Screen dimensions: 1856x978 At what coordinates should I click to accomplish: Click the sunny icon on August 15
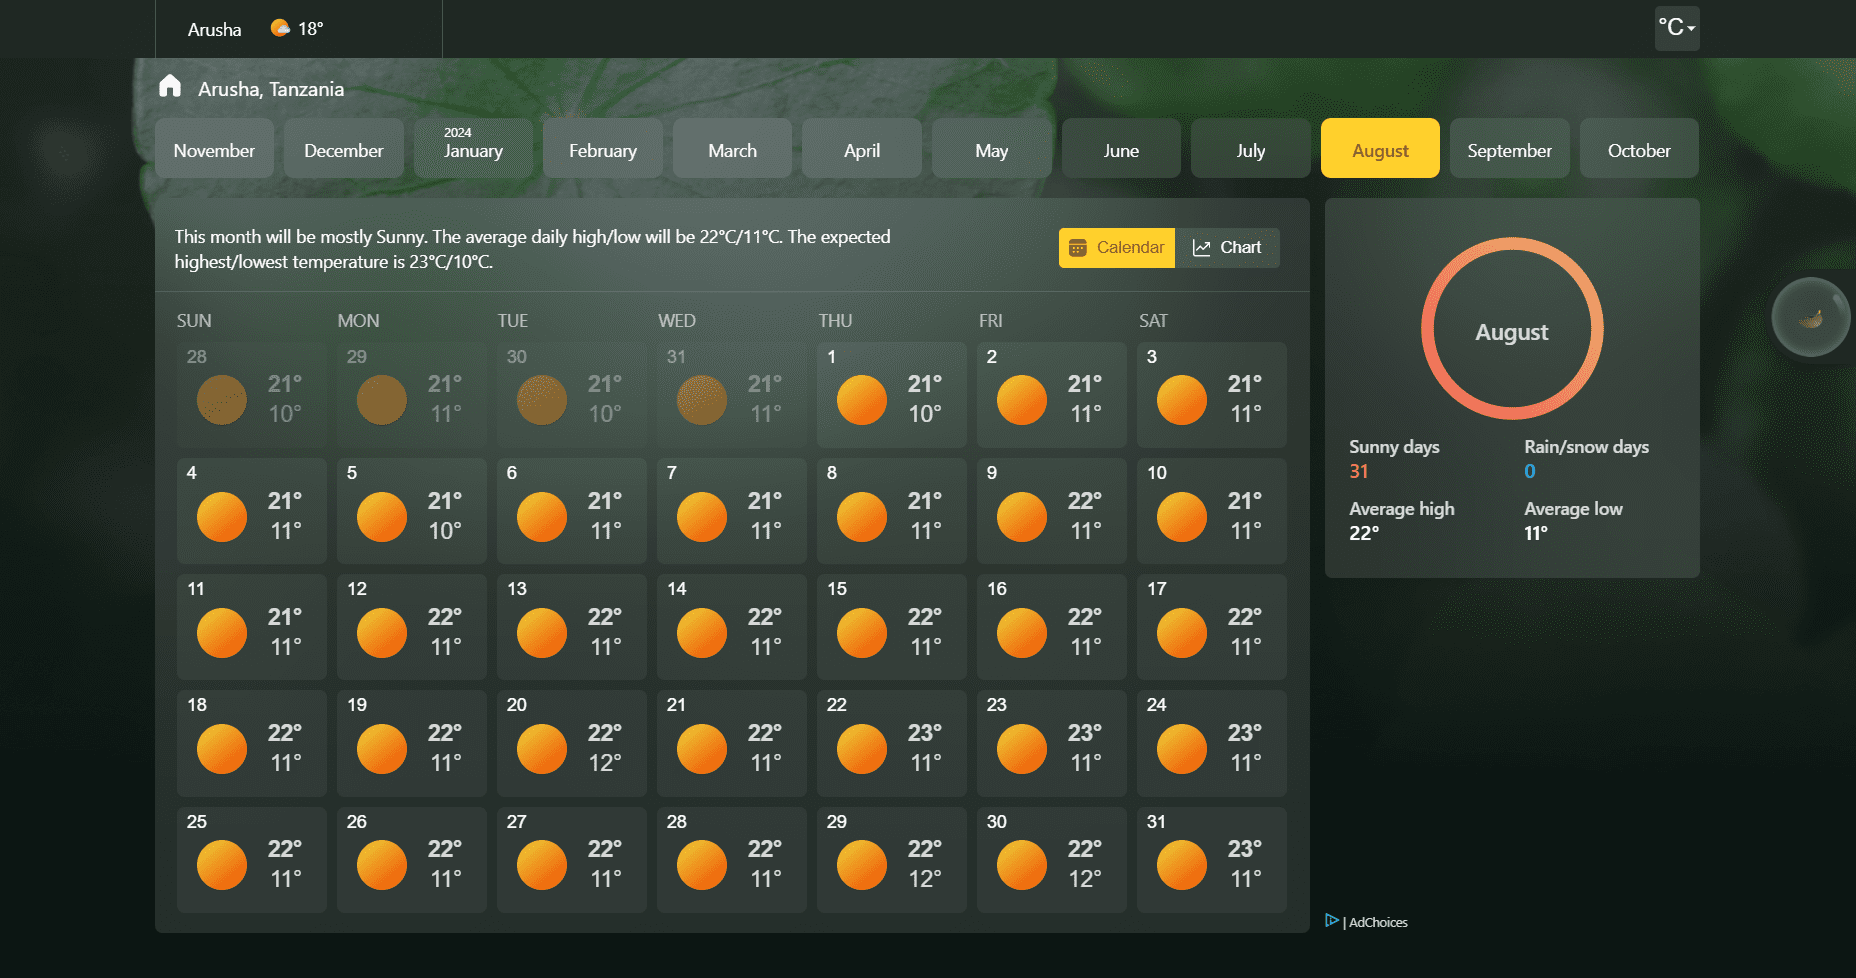tap(861, 632)
